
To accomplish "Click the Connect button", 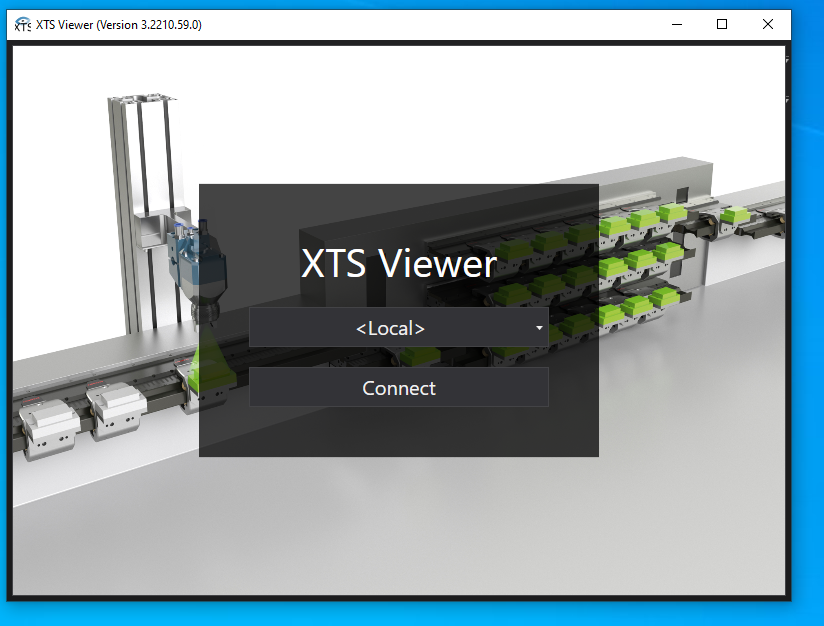I will click(x=399, y=387).
